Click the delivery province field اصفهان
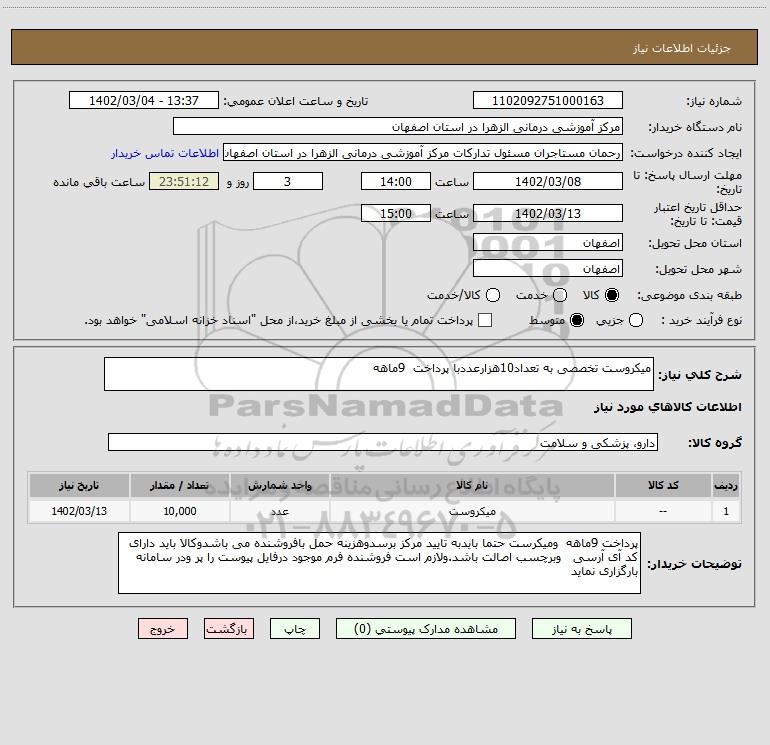Image resolution: width=770 pixels, height=745 pixels. [548, 243]
